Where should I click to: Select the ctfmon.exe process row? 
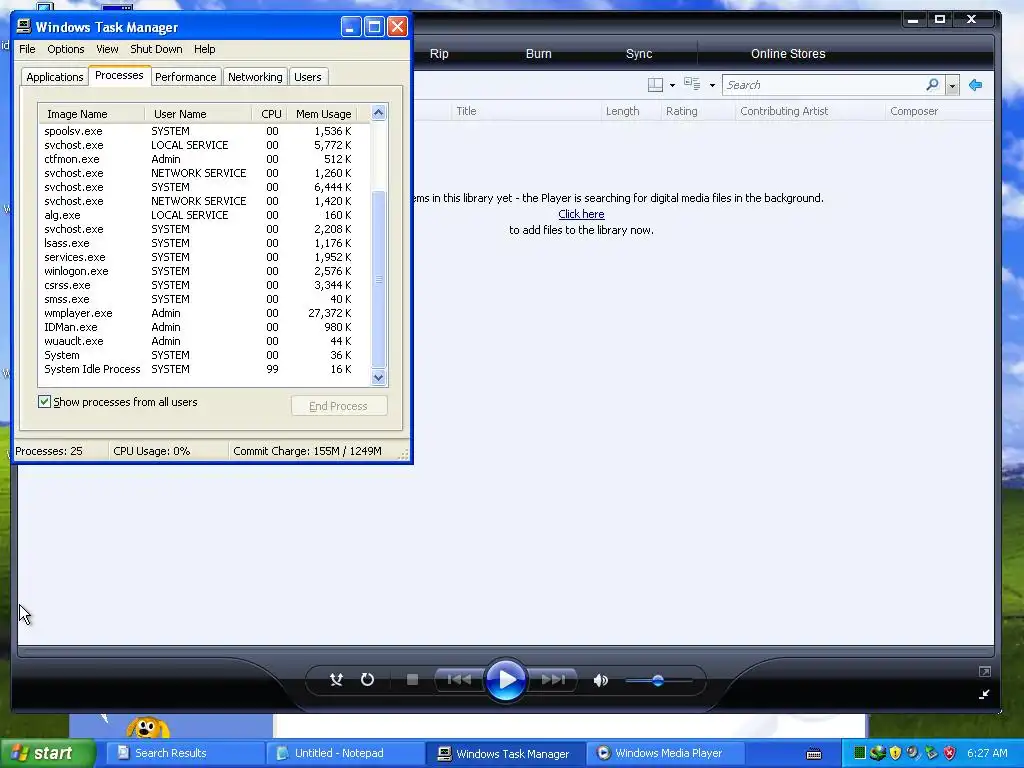[204, 159]
